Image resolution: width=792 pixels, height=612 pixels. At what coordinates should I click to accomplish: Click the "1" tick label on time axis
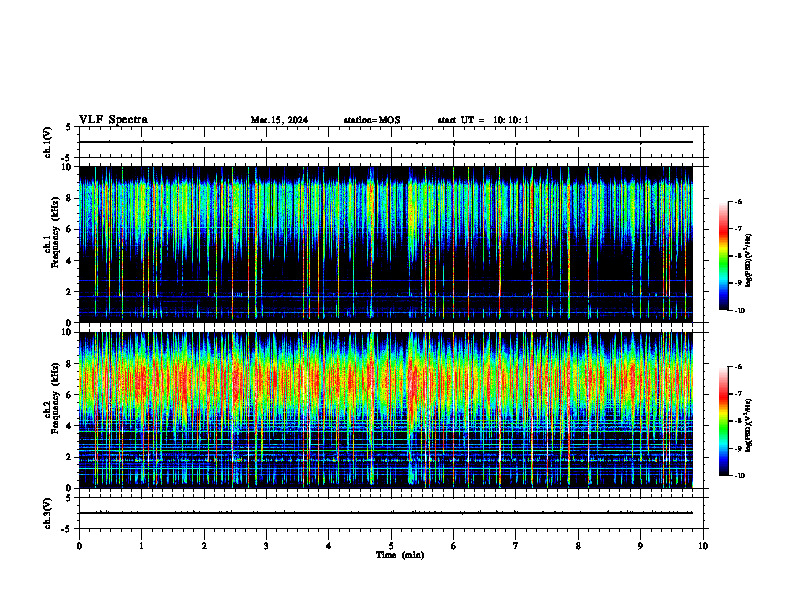[x=141, y=546]
